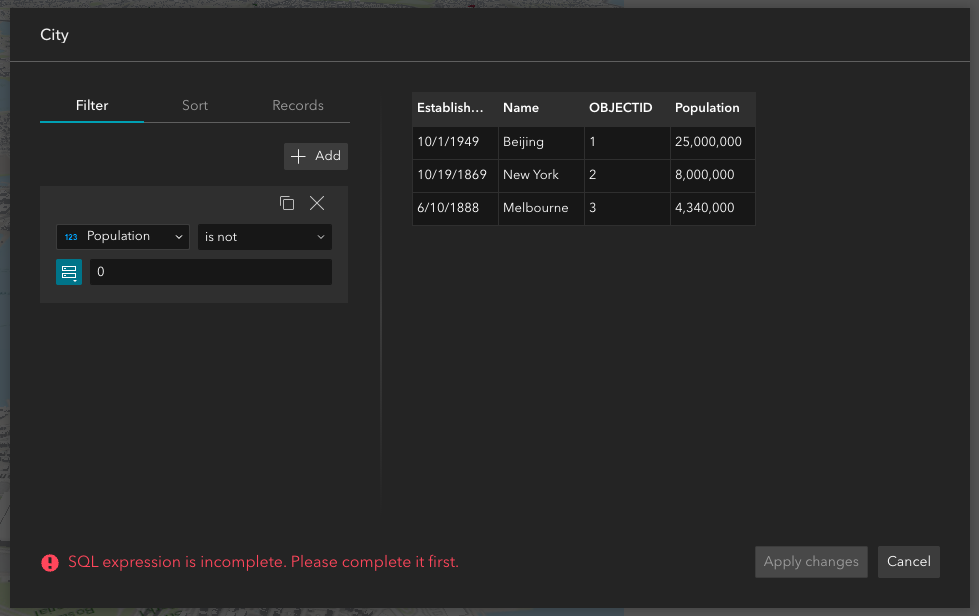The height and width of the screenshot is (616, 979).
Task: Click the Population column header
Action: tap(707, 108)
